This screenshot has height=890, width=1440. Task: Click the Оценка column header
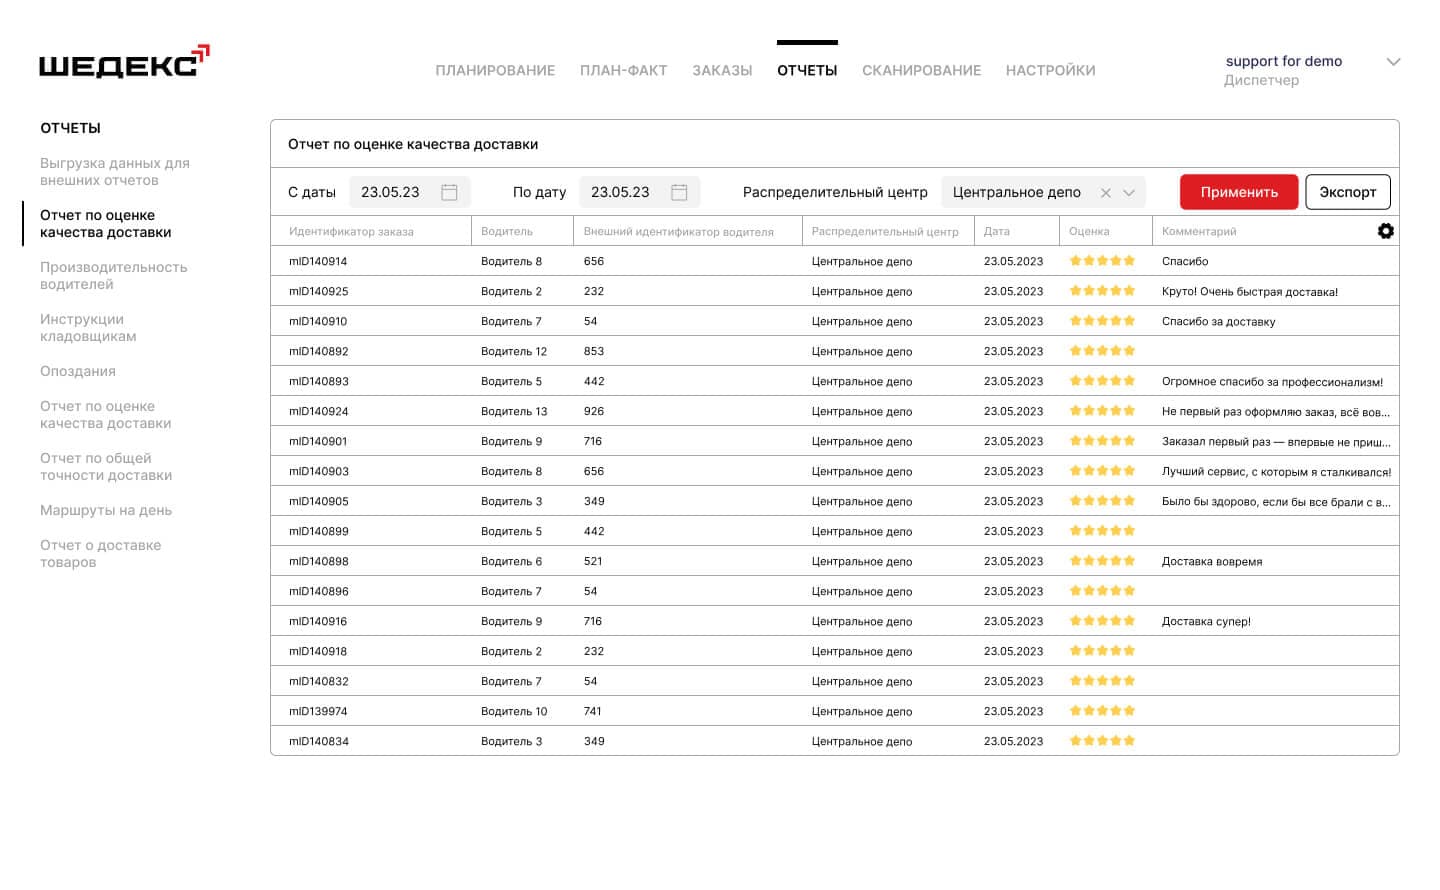tap(1089, 231)
